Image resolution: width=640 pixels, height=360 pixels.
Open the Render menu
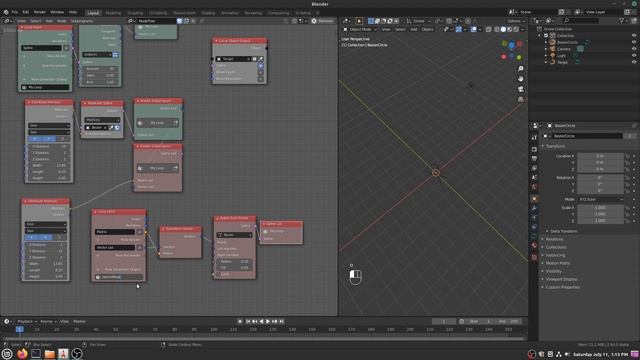40,12
